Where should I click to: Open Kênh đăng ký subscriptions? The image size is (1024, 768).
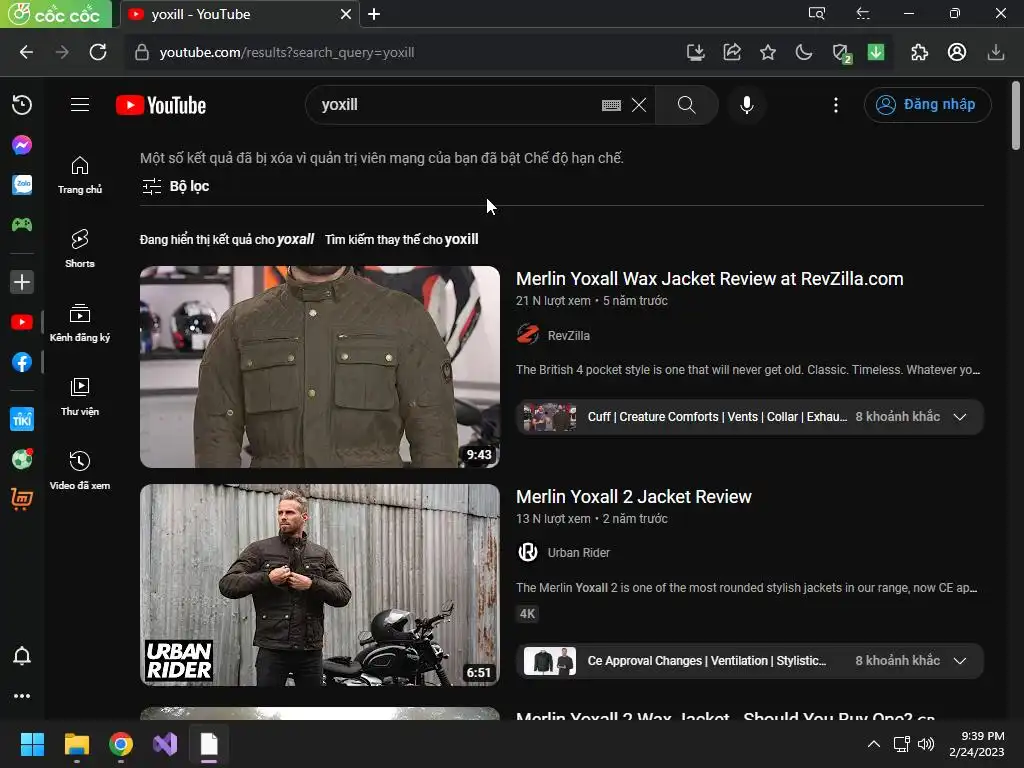tap(80, 323)
